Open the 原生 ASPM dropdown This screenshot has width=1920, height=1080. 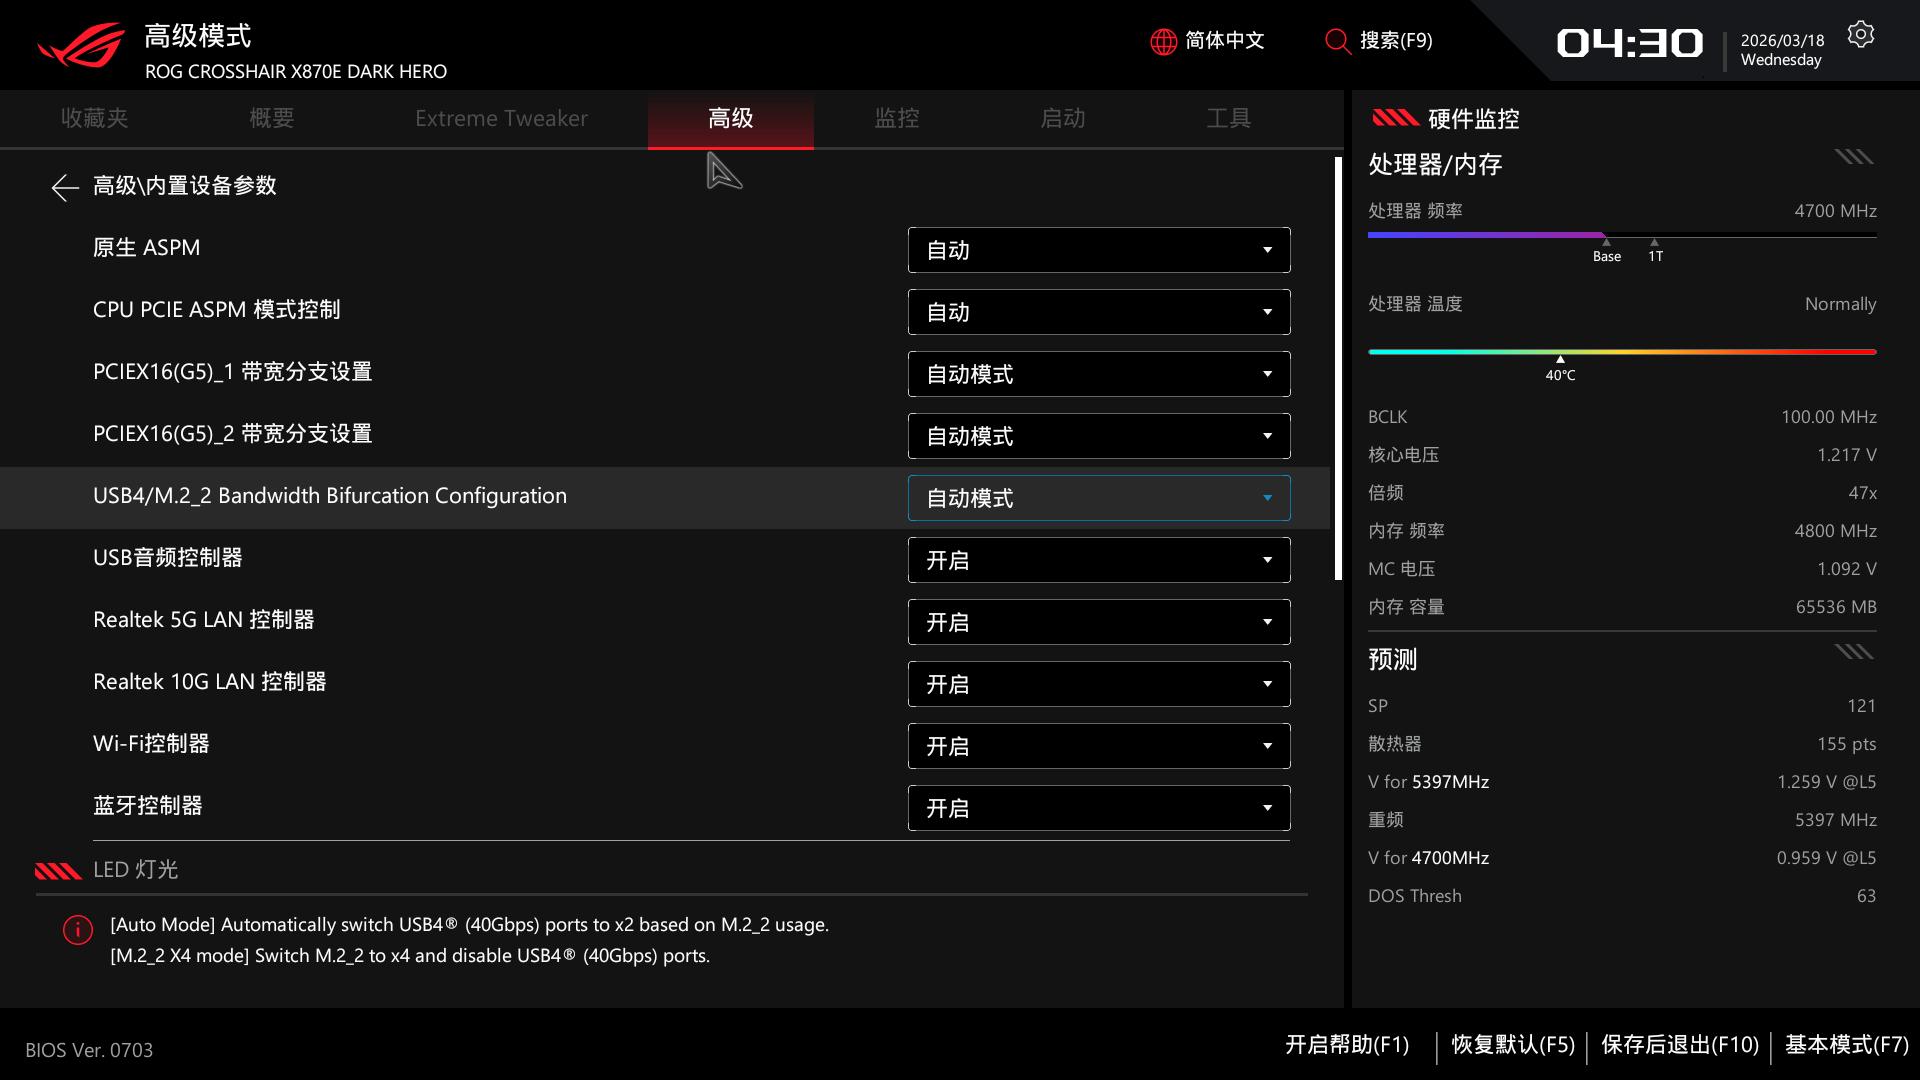(x=1098, y=250)
